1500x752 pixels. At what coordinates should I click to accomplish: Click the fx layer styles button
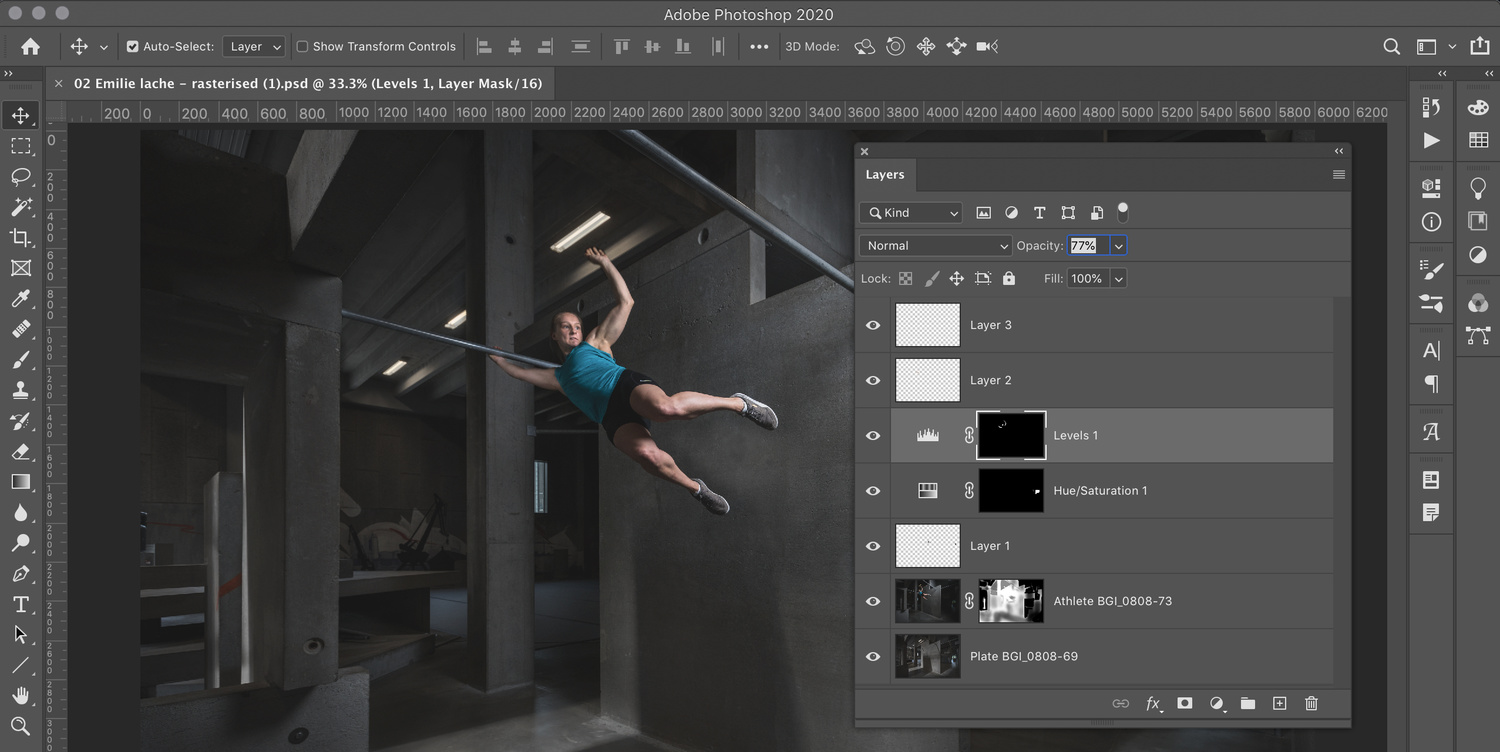point(1153,703)
